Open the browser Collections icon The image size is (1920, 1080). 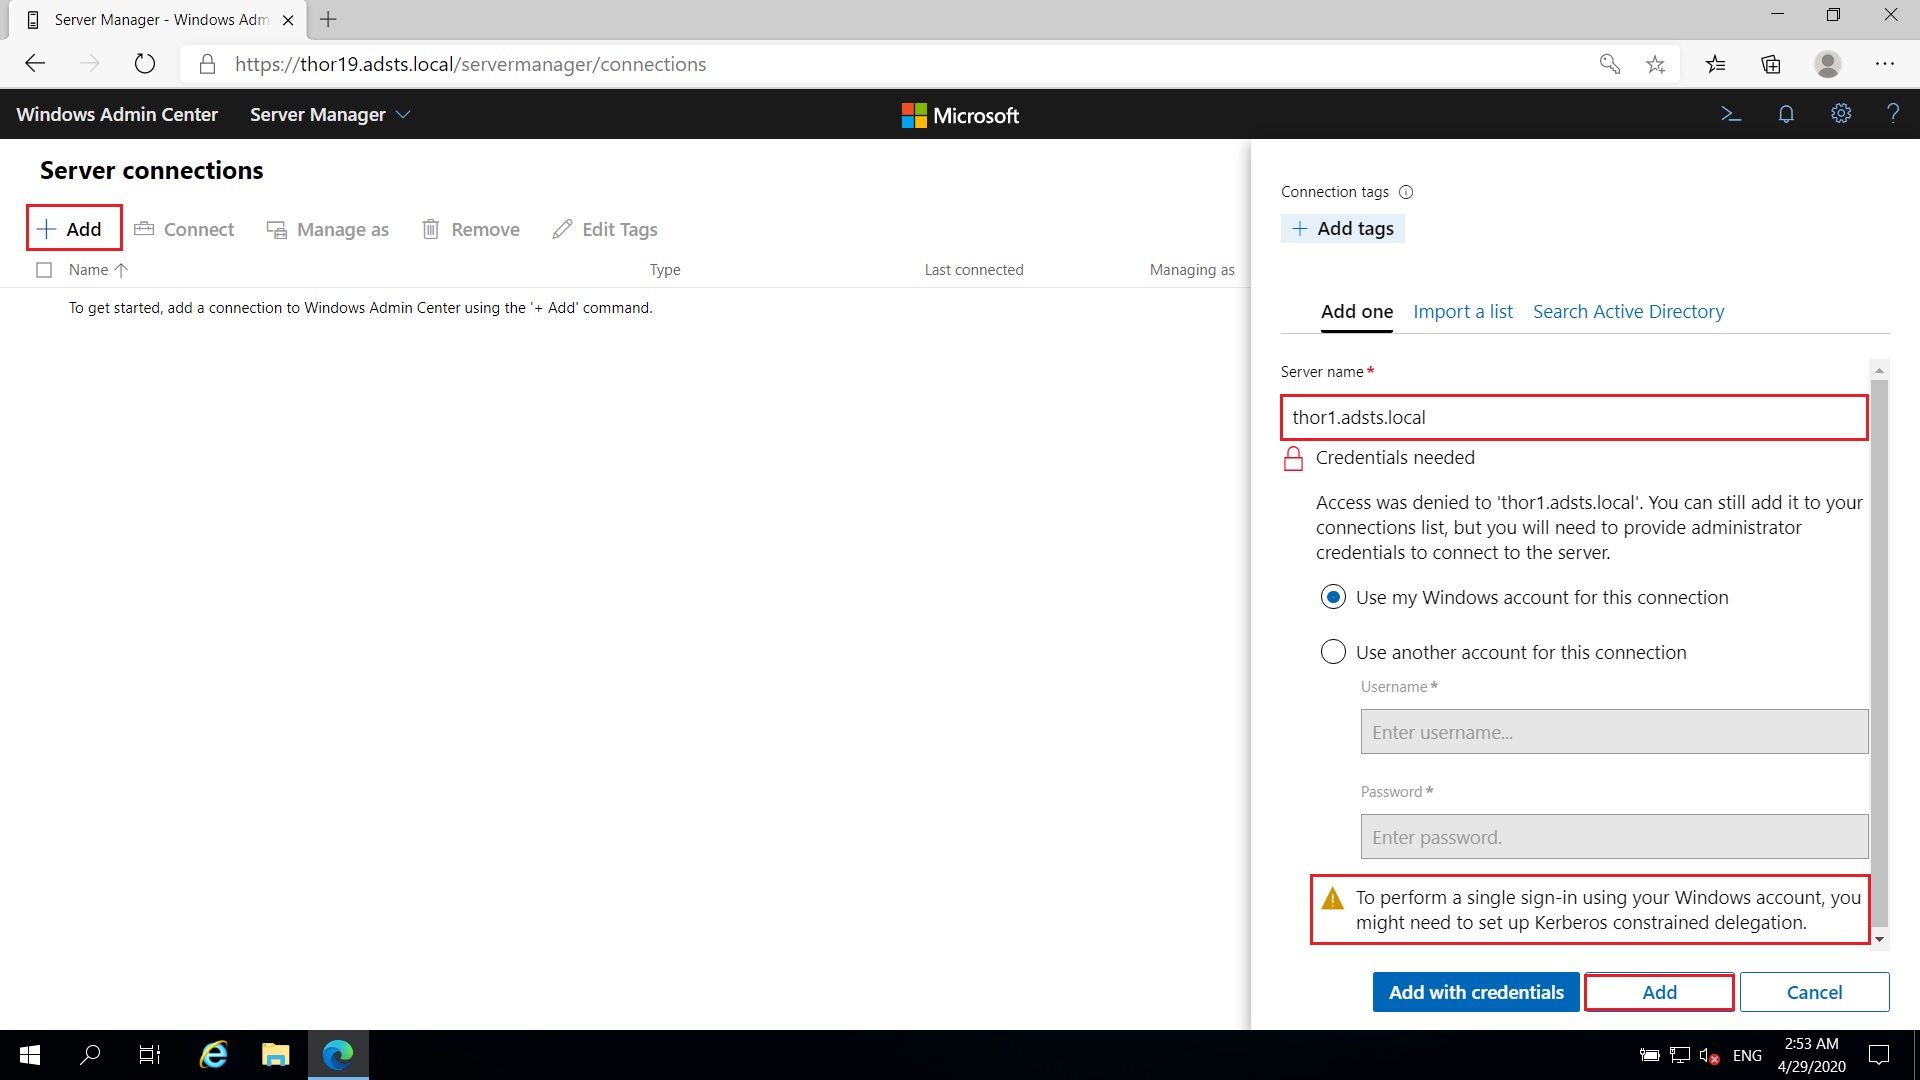click(1771, 64)
